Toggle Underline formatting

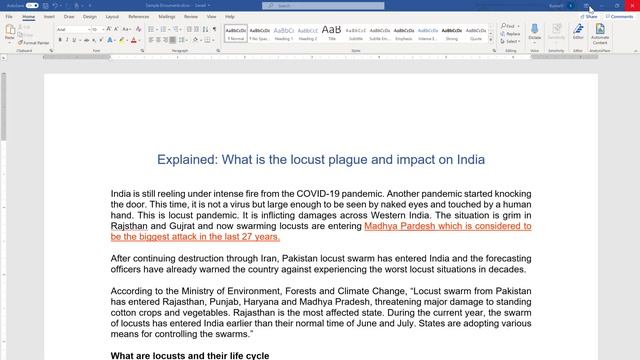(74, 40)
